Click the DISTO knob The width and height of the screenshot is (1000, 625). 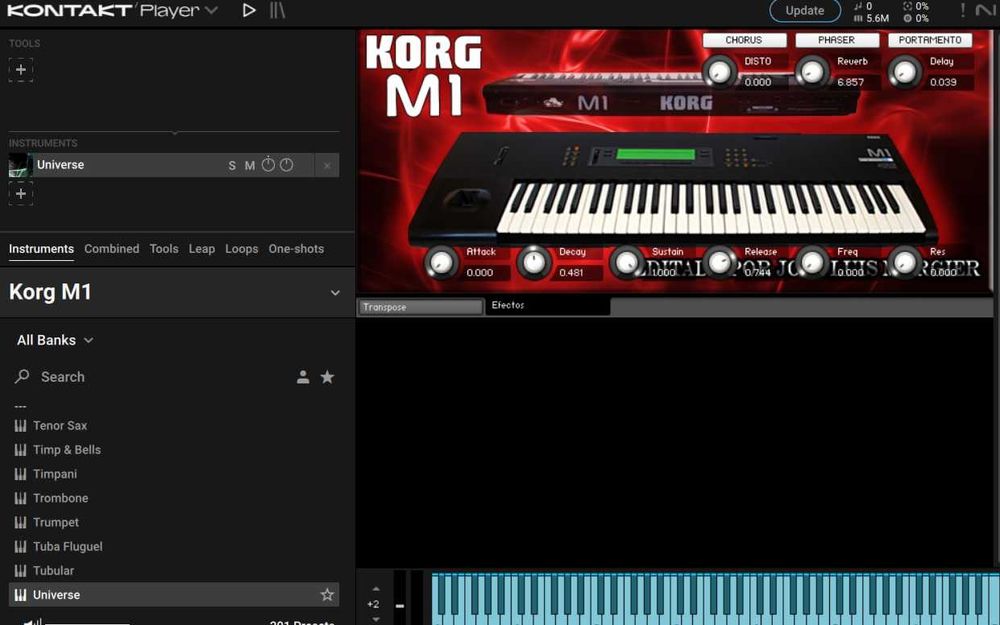pos(719,71)
